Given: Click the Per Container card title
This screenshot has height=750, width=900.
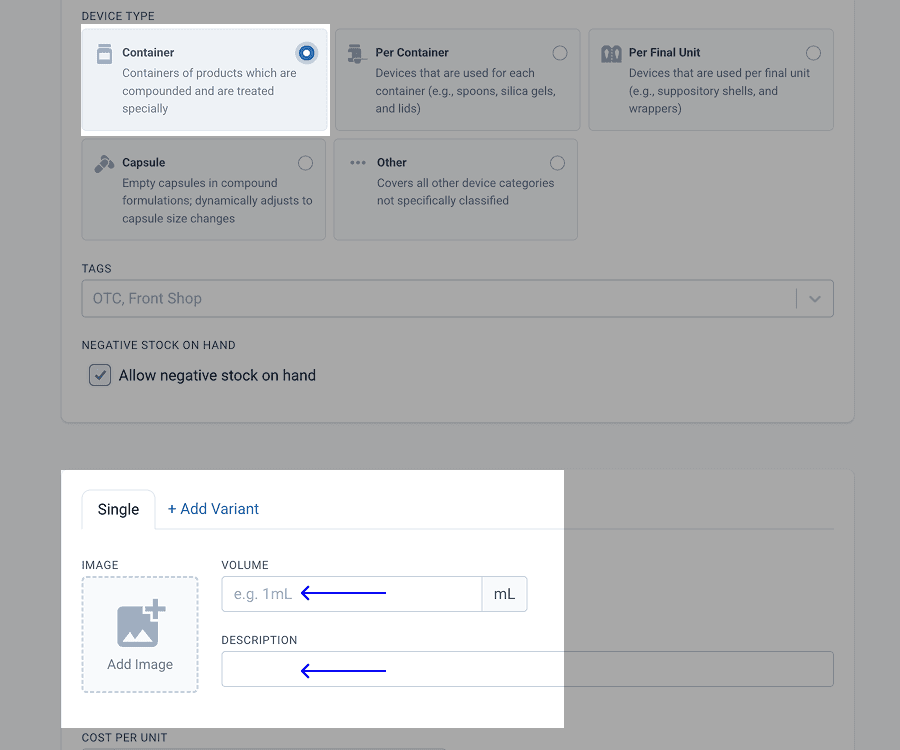Looking at the screenshot, I should click(x=412, y=53).
